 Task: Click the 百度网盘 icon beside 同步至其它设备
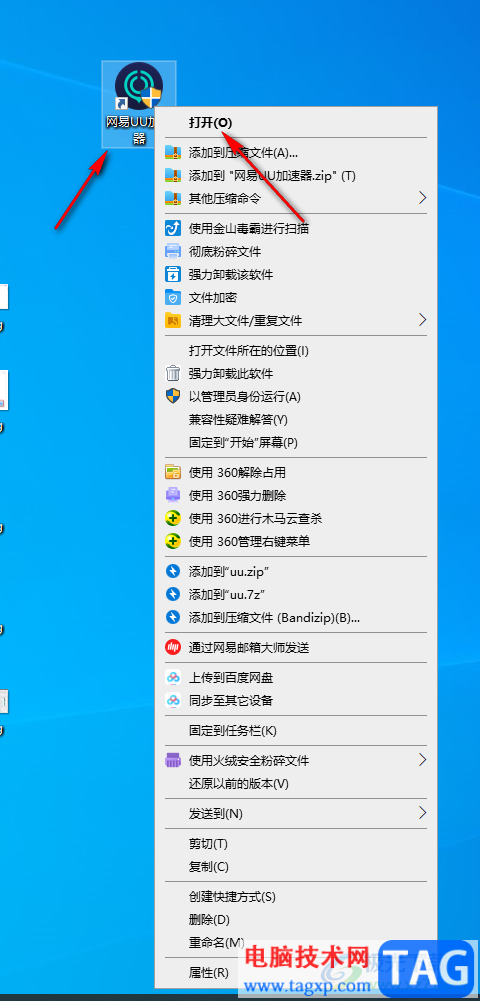click(x=173, y=700)
